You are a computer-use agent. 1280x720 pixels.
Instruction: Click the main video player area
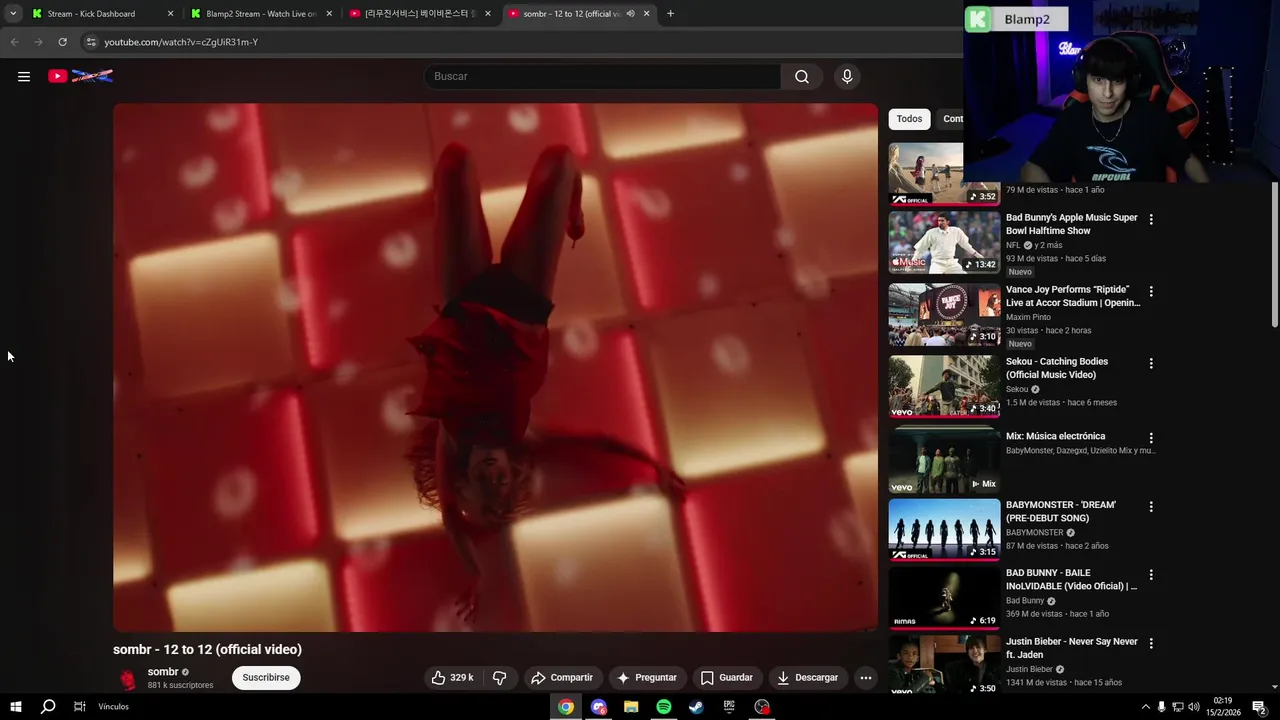pos(495,367)
